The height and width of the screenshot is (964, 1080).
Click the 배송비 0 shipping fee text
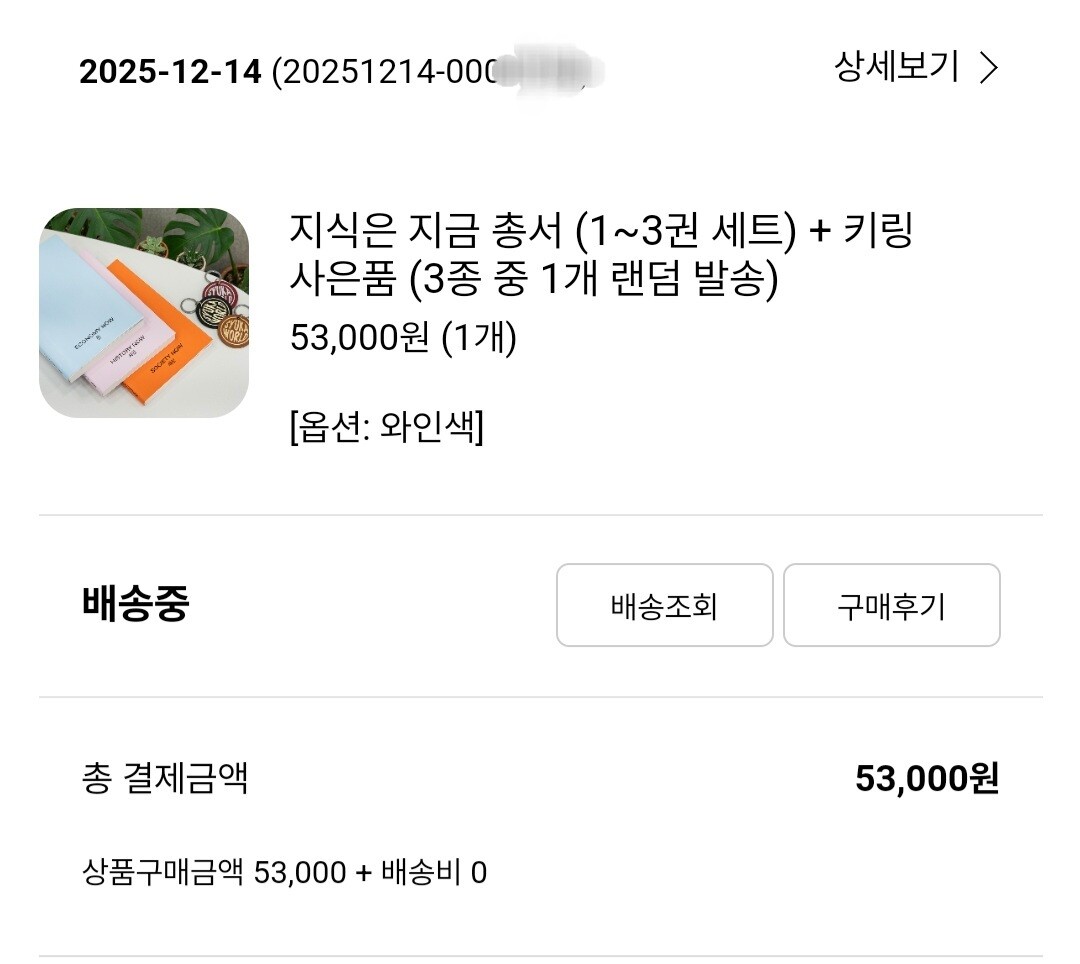434,872
